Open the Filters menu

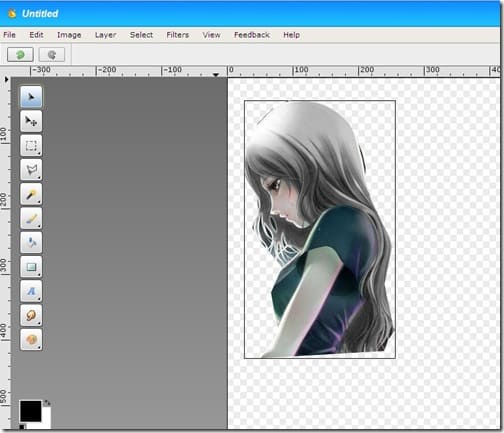coord(178,35)
